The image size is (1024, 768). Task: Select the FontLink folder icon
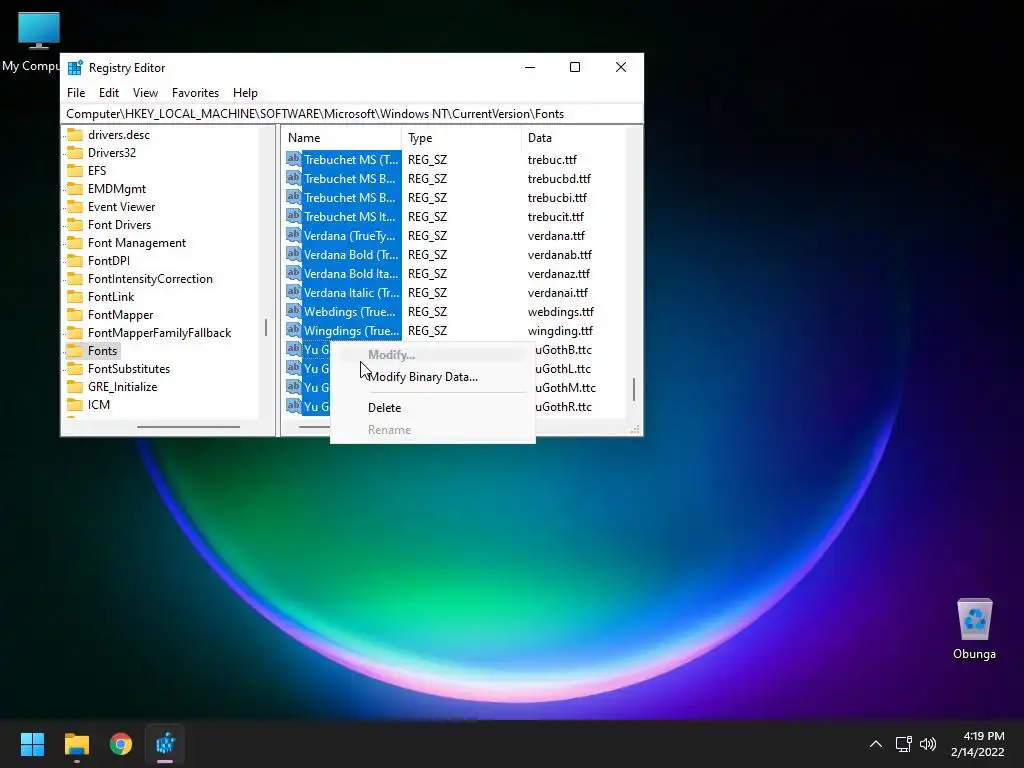(x=76, y=296)
